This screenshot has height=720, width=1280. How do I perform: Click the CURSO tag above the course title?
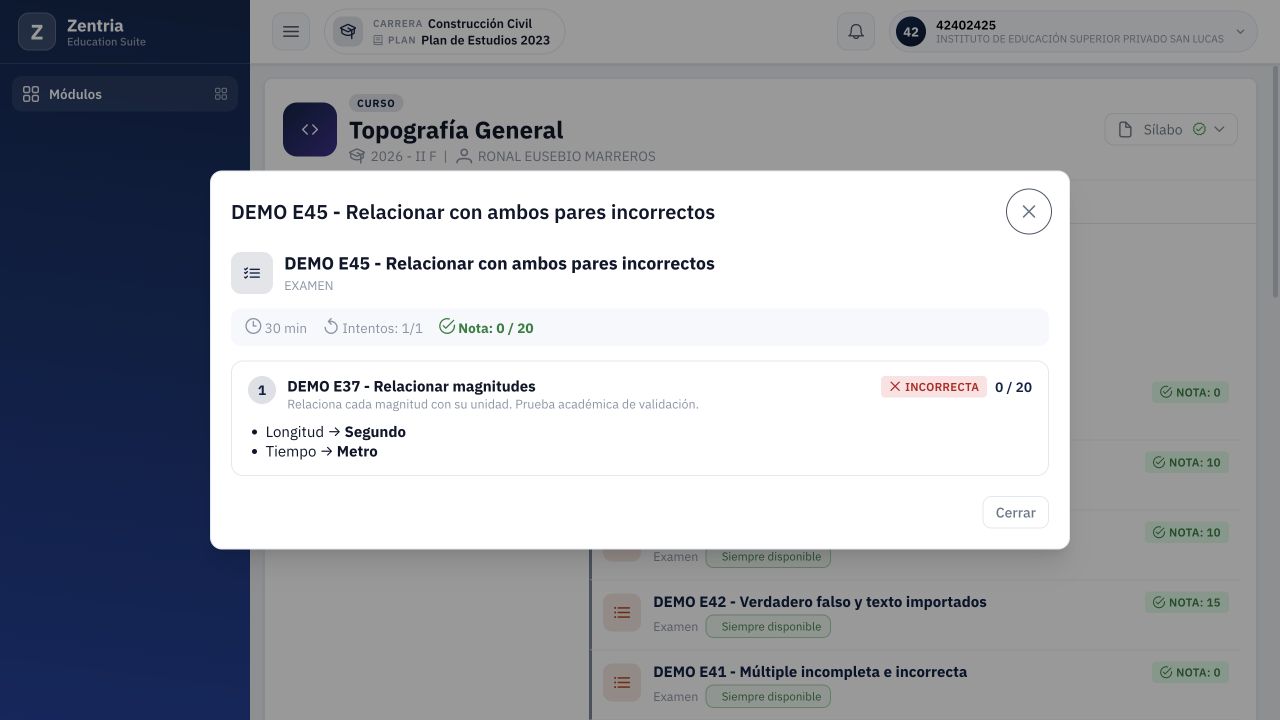pyautogui.click(x=376, y=103)
